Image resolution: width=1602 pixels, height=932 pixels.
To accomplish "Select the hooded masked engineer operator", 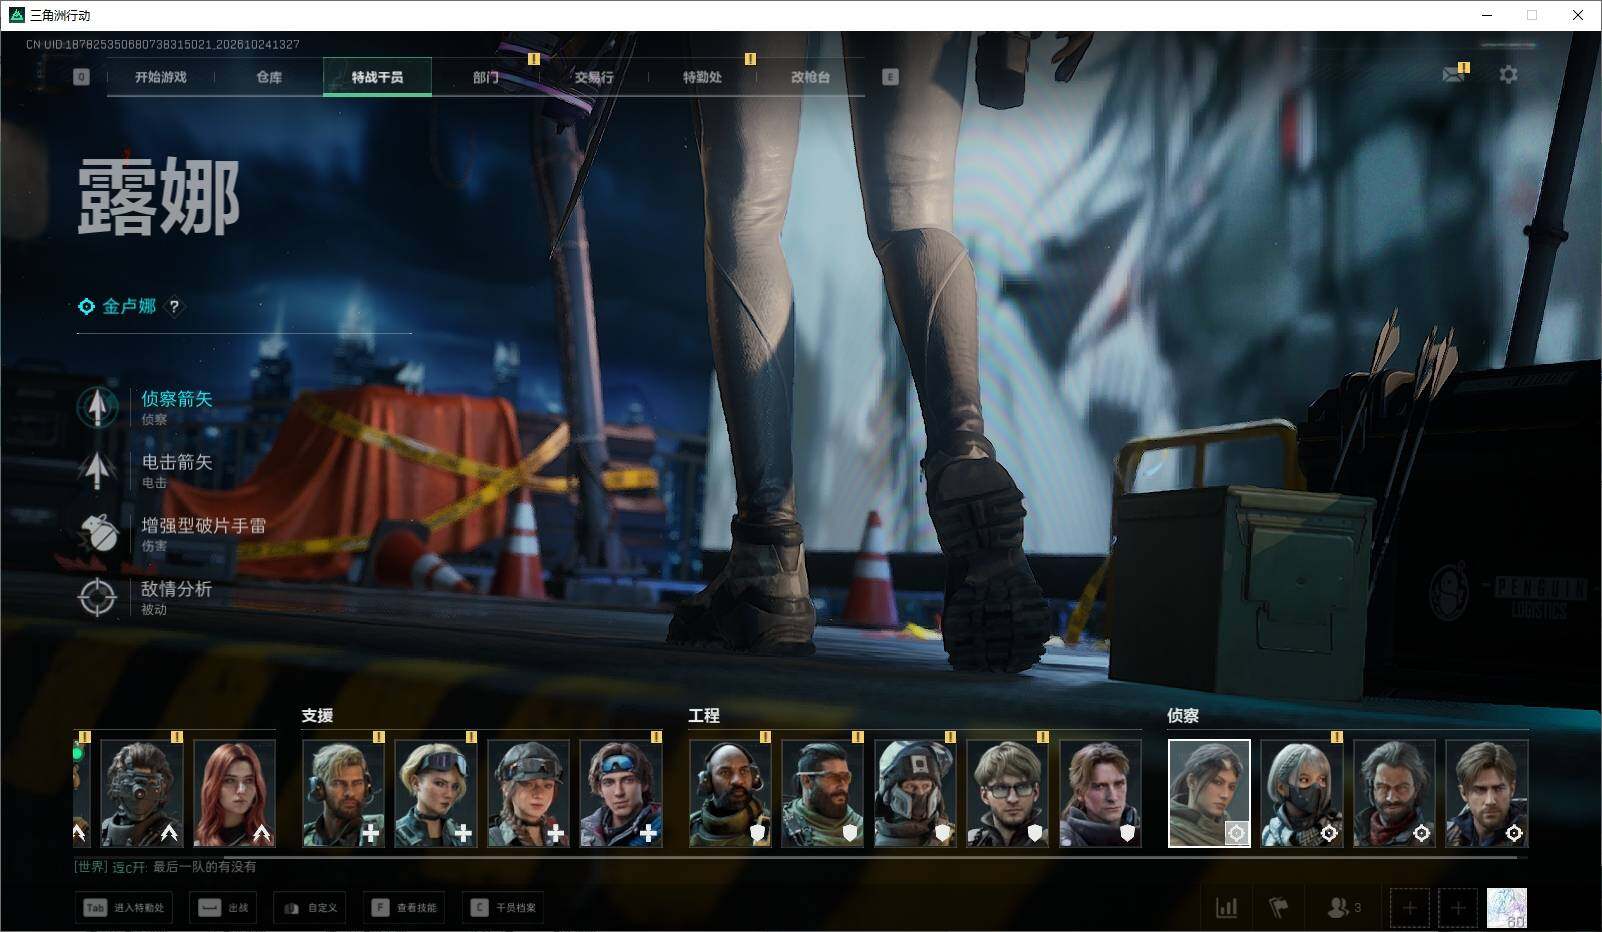I will [915, 793].
